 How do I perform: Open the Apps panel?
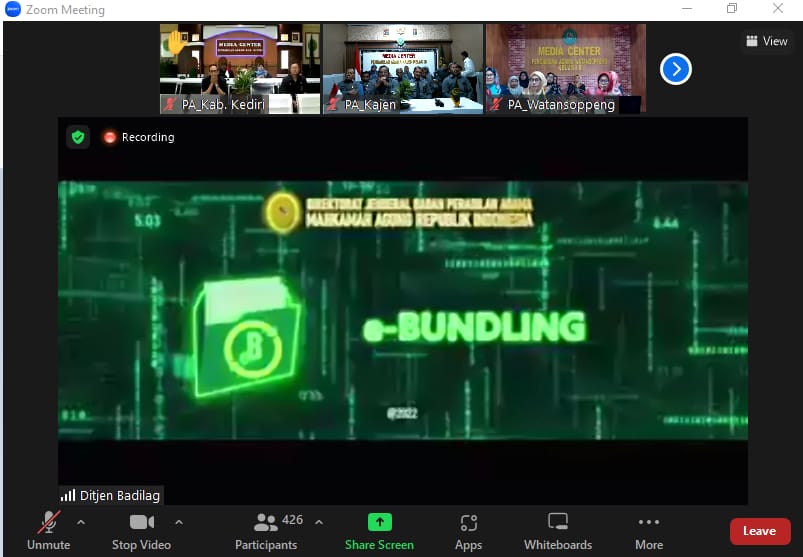tap(469, 531)
